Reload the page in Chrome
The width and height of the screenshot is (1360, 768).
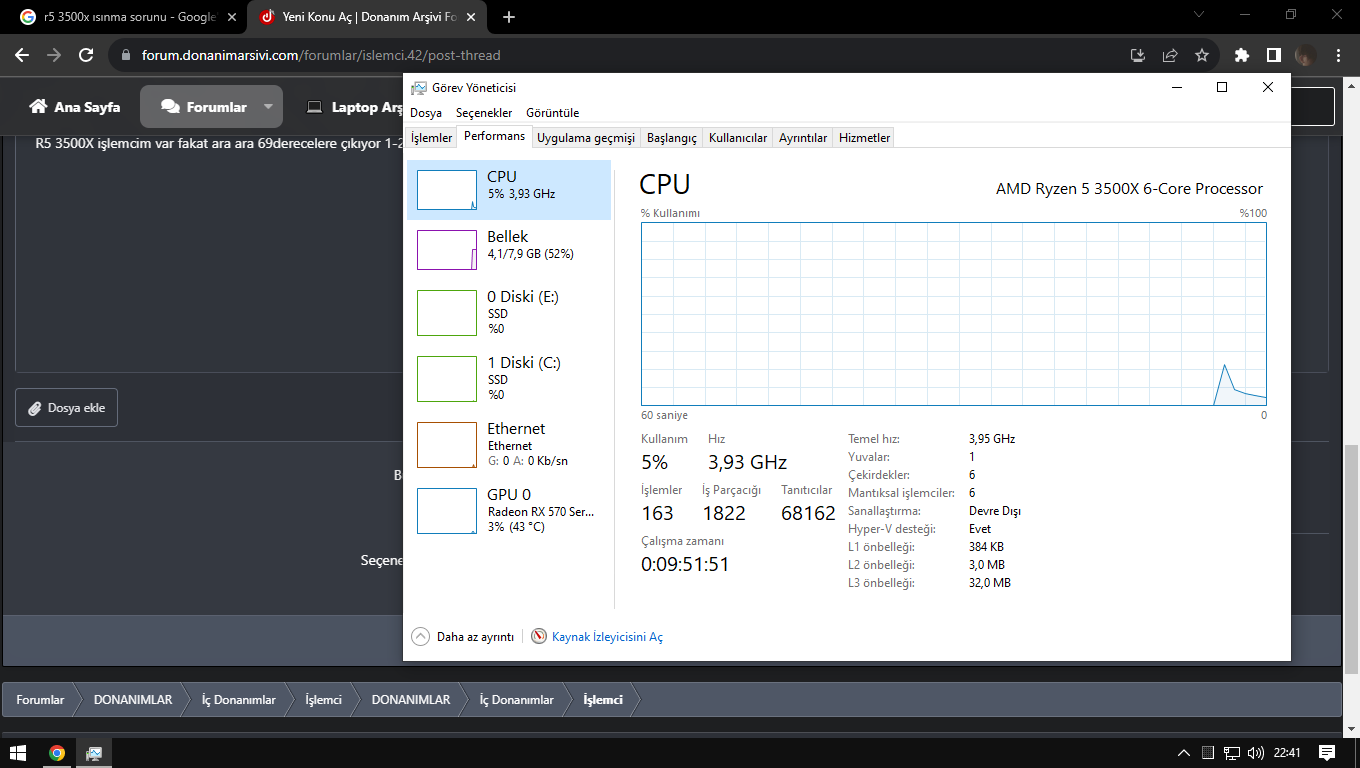[86, 55]
